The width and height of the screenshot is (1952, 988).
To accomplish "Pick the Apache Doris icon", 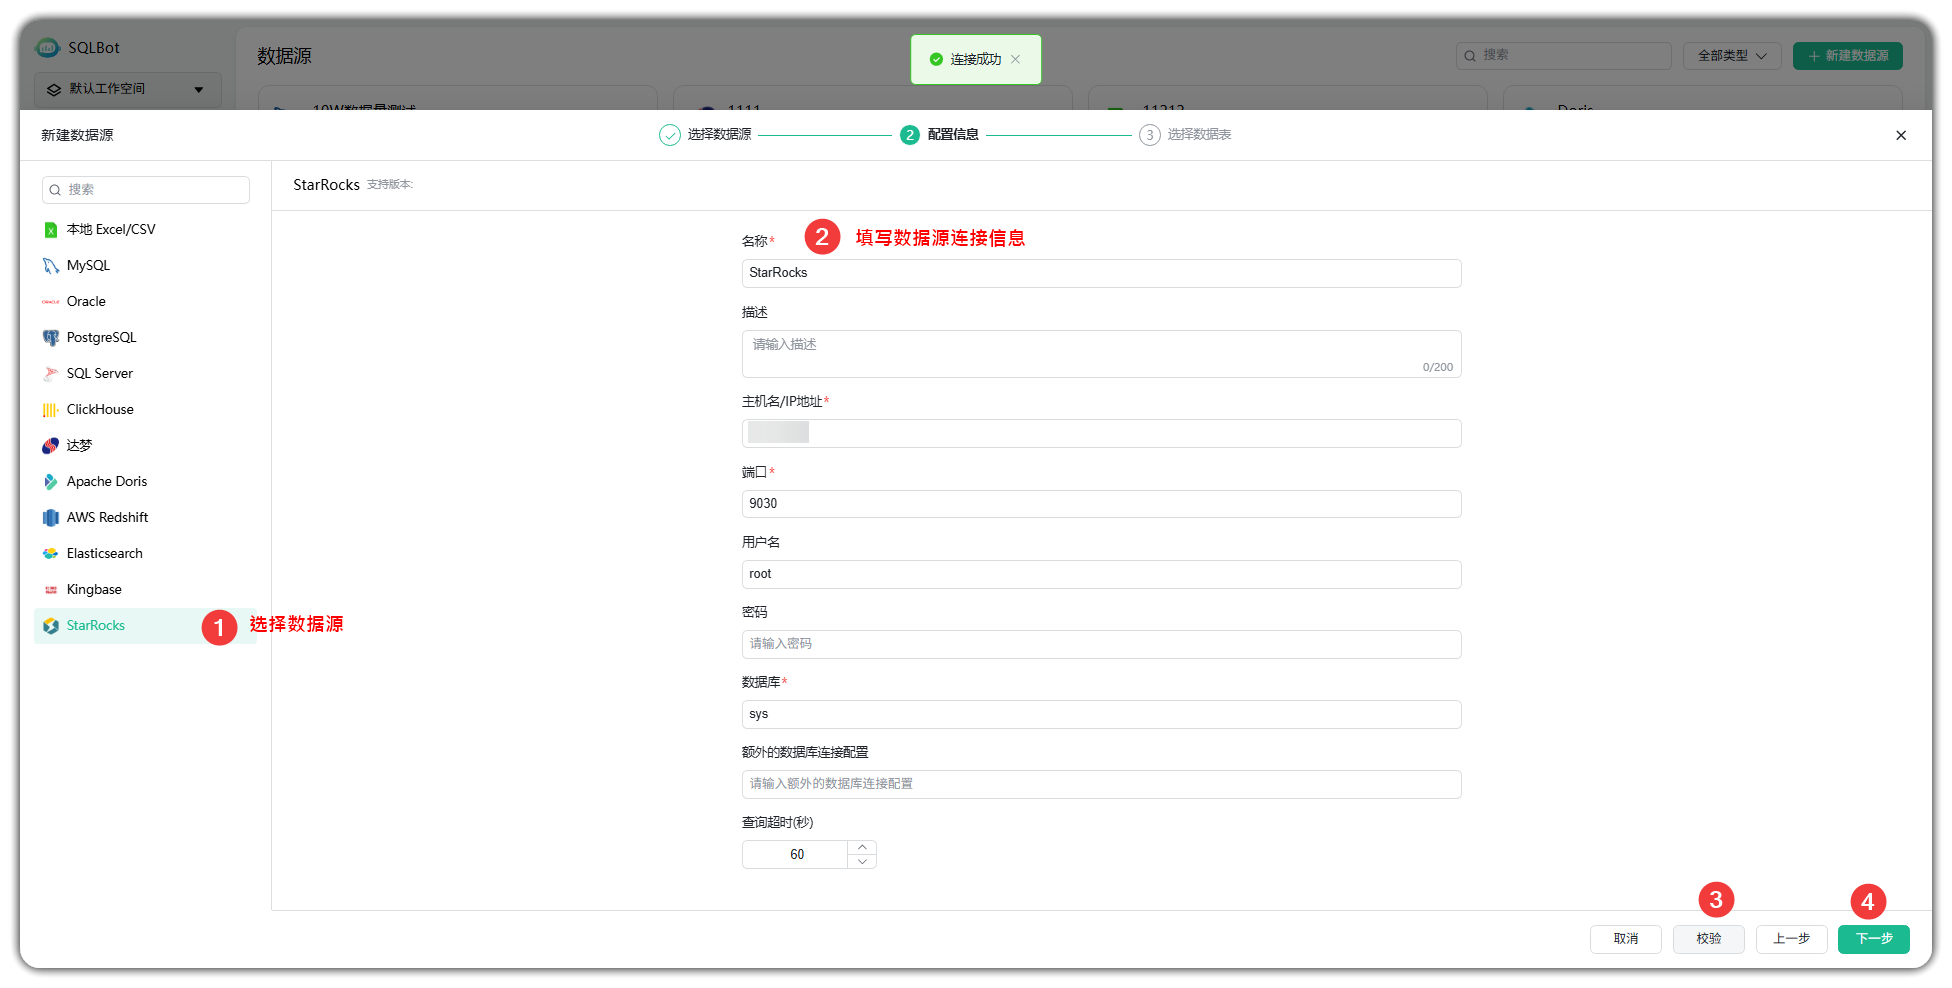I will [50, 482].
